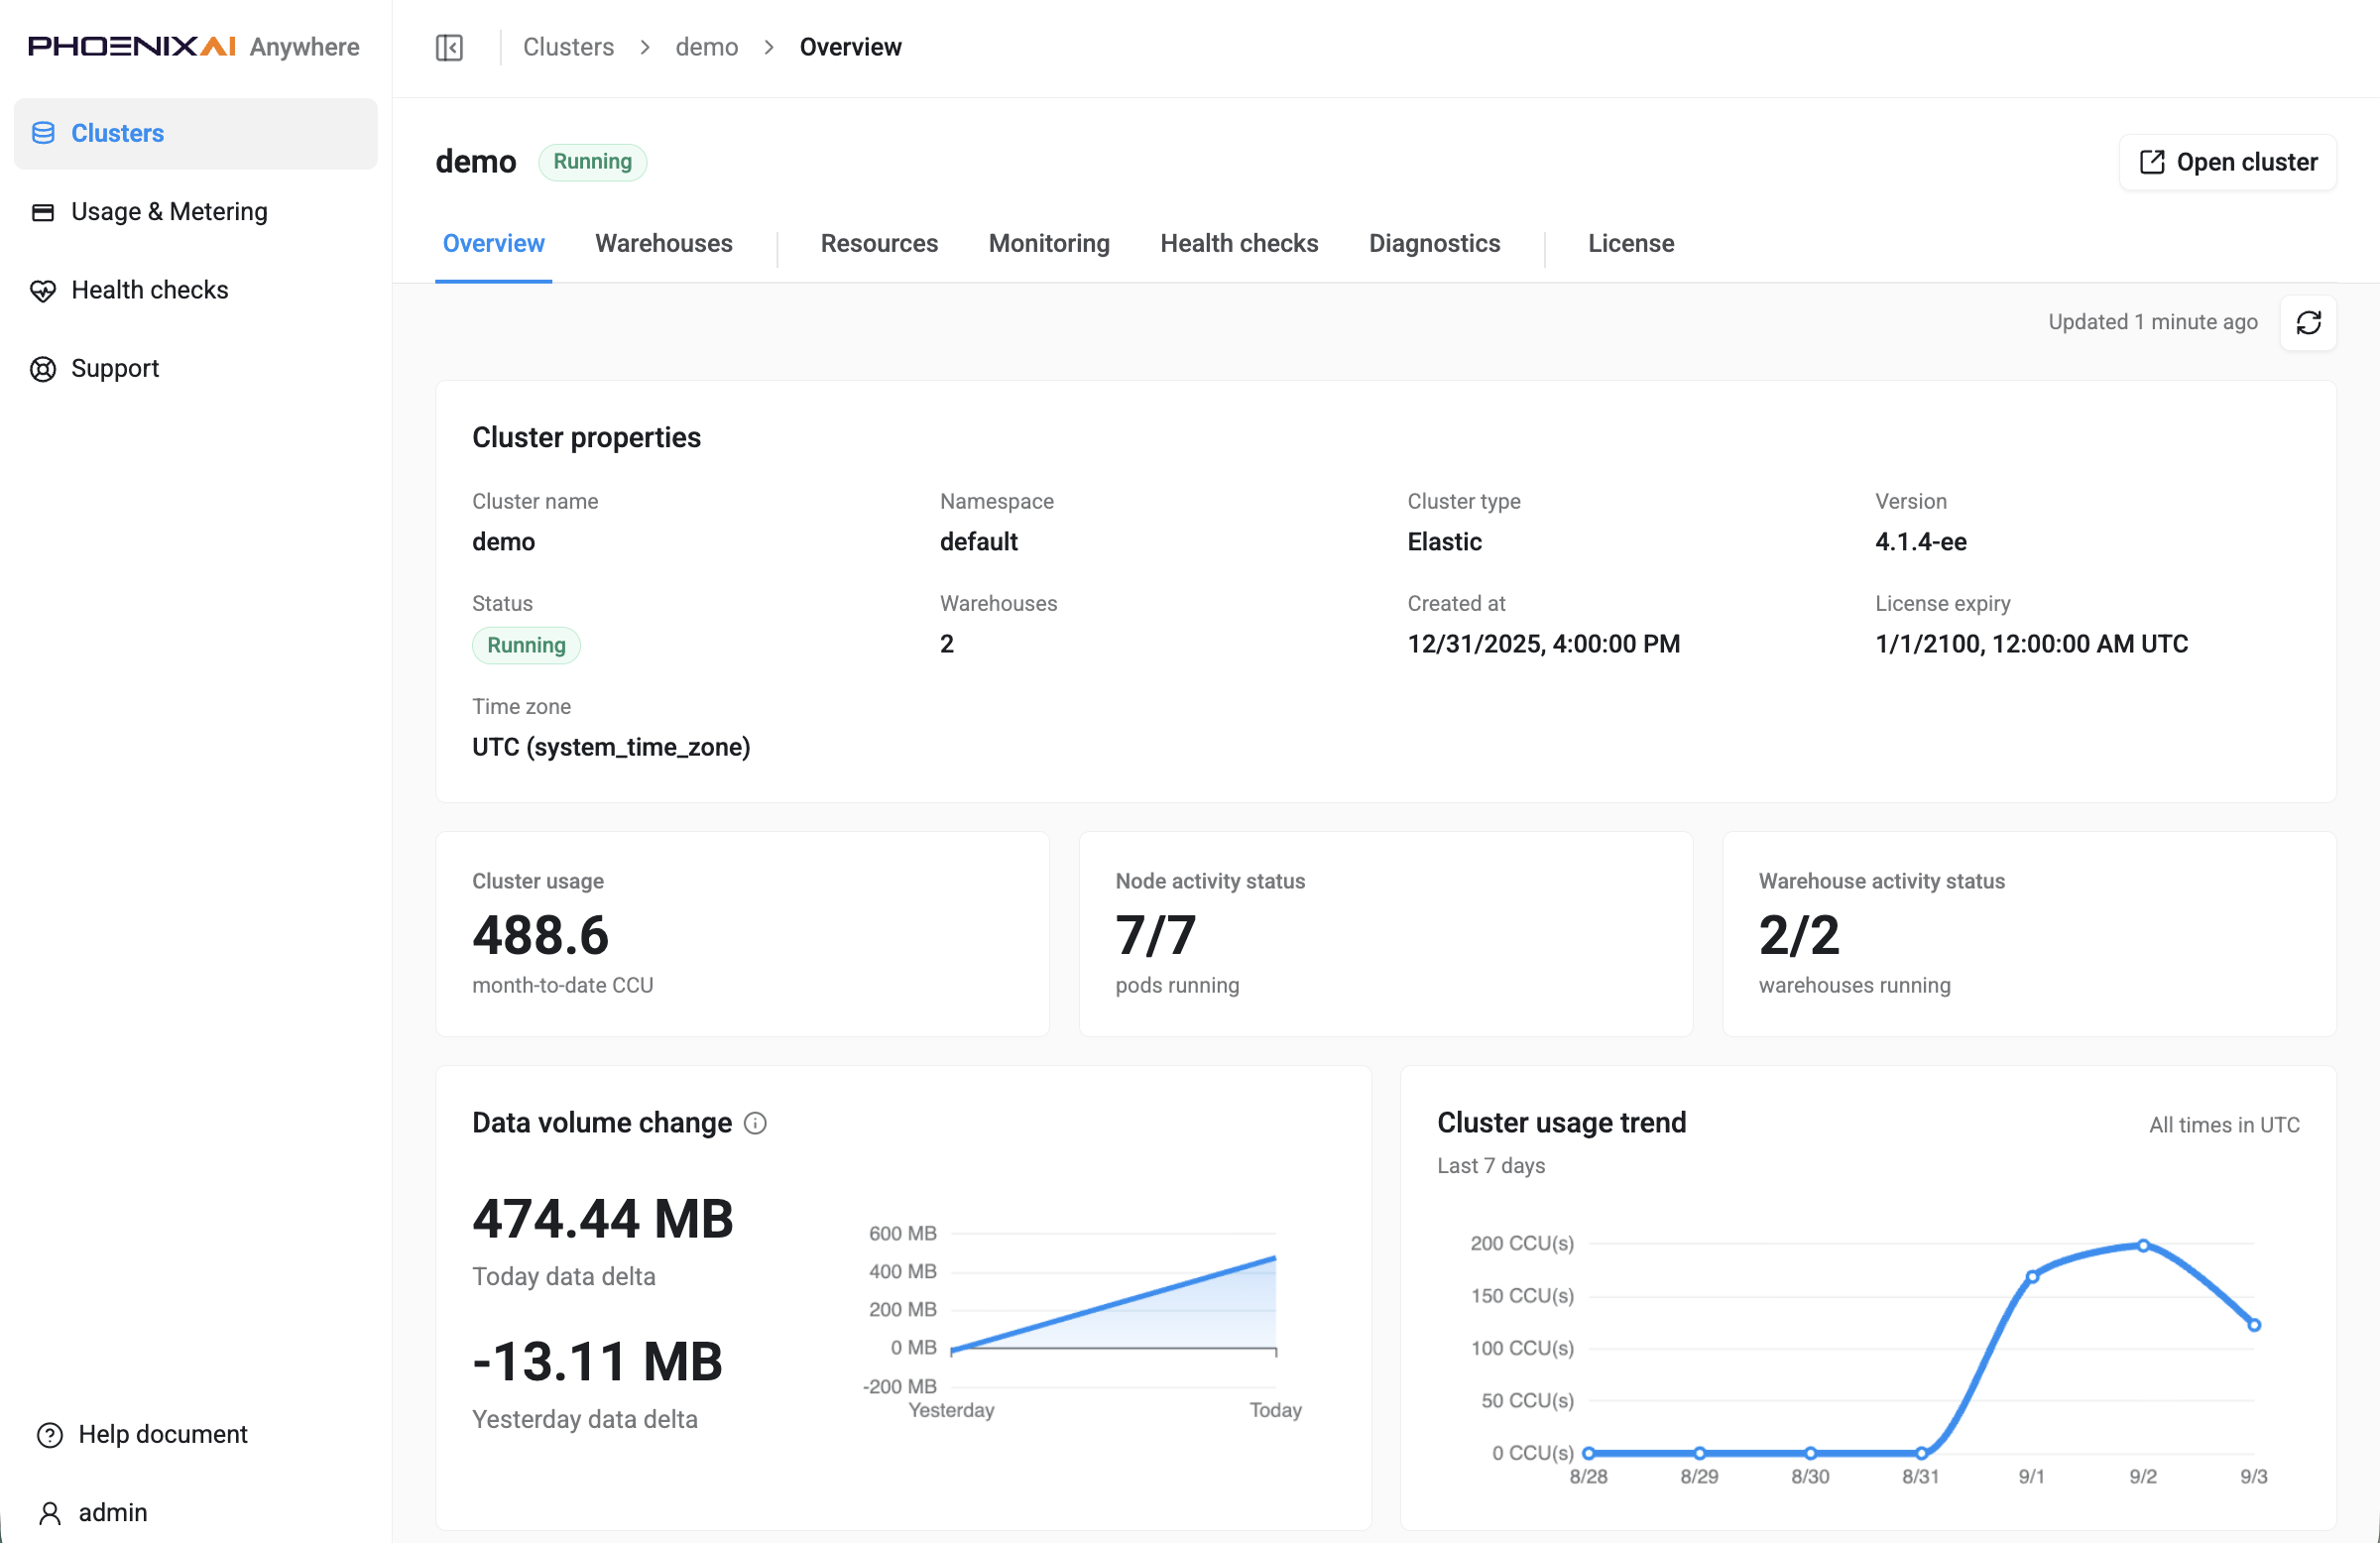The width and height of the screenshot is (2380, 1543).
Task: Open Usage & Metering page
Action: (x=196, y=212)
